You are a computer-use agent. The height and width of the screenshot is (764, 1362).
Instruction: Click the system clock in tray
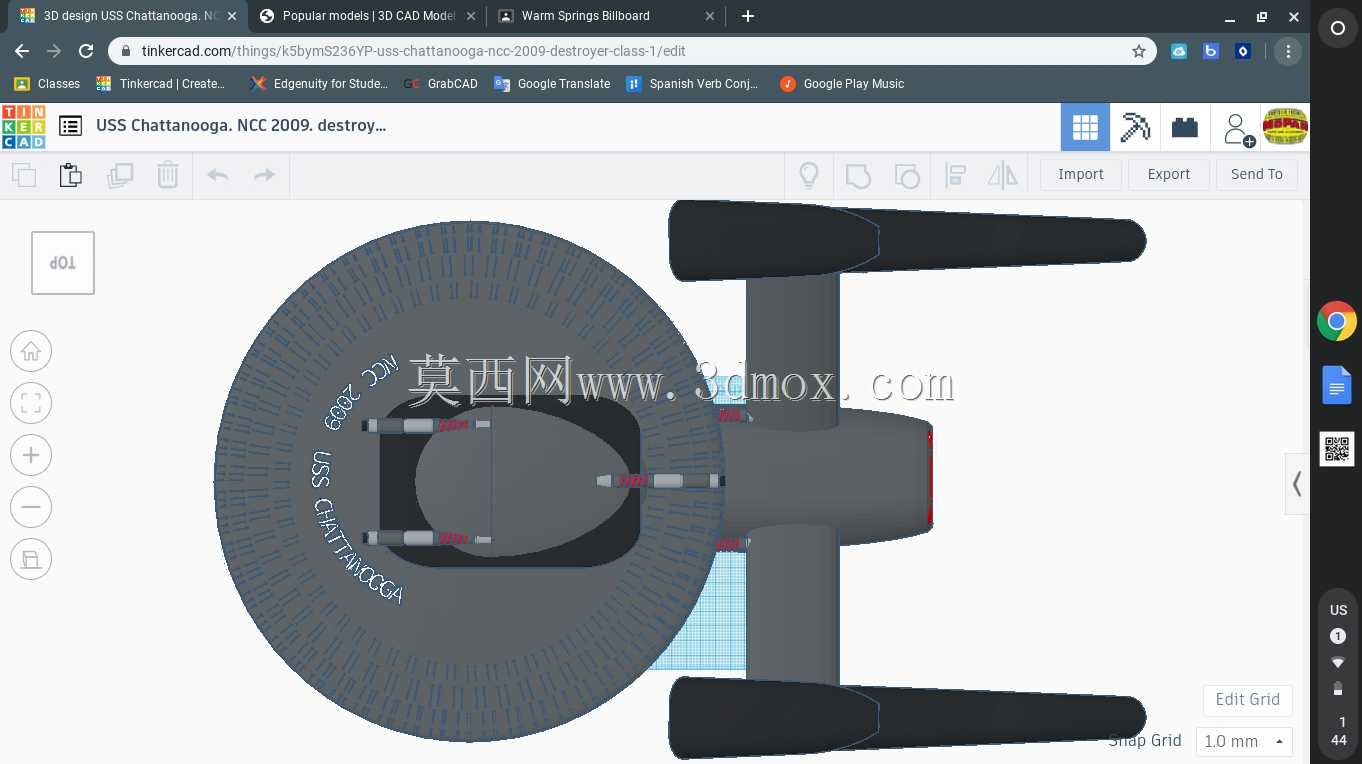pos(1338,731)
